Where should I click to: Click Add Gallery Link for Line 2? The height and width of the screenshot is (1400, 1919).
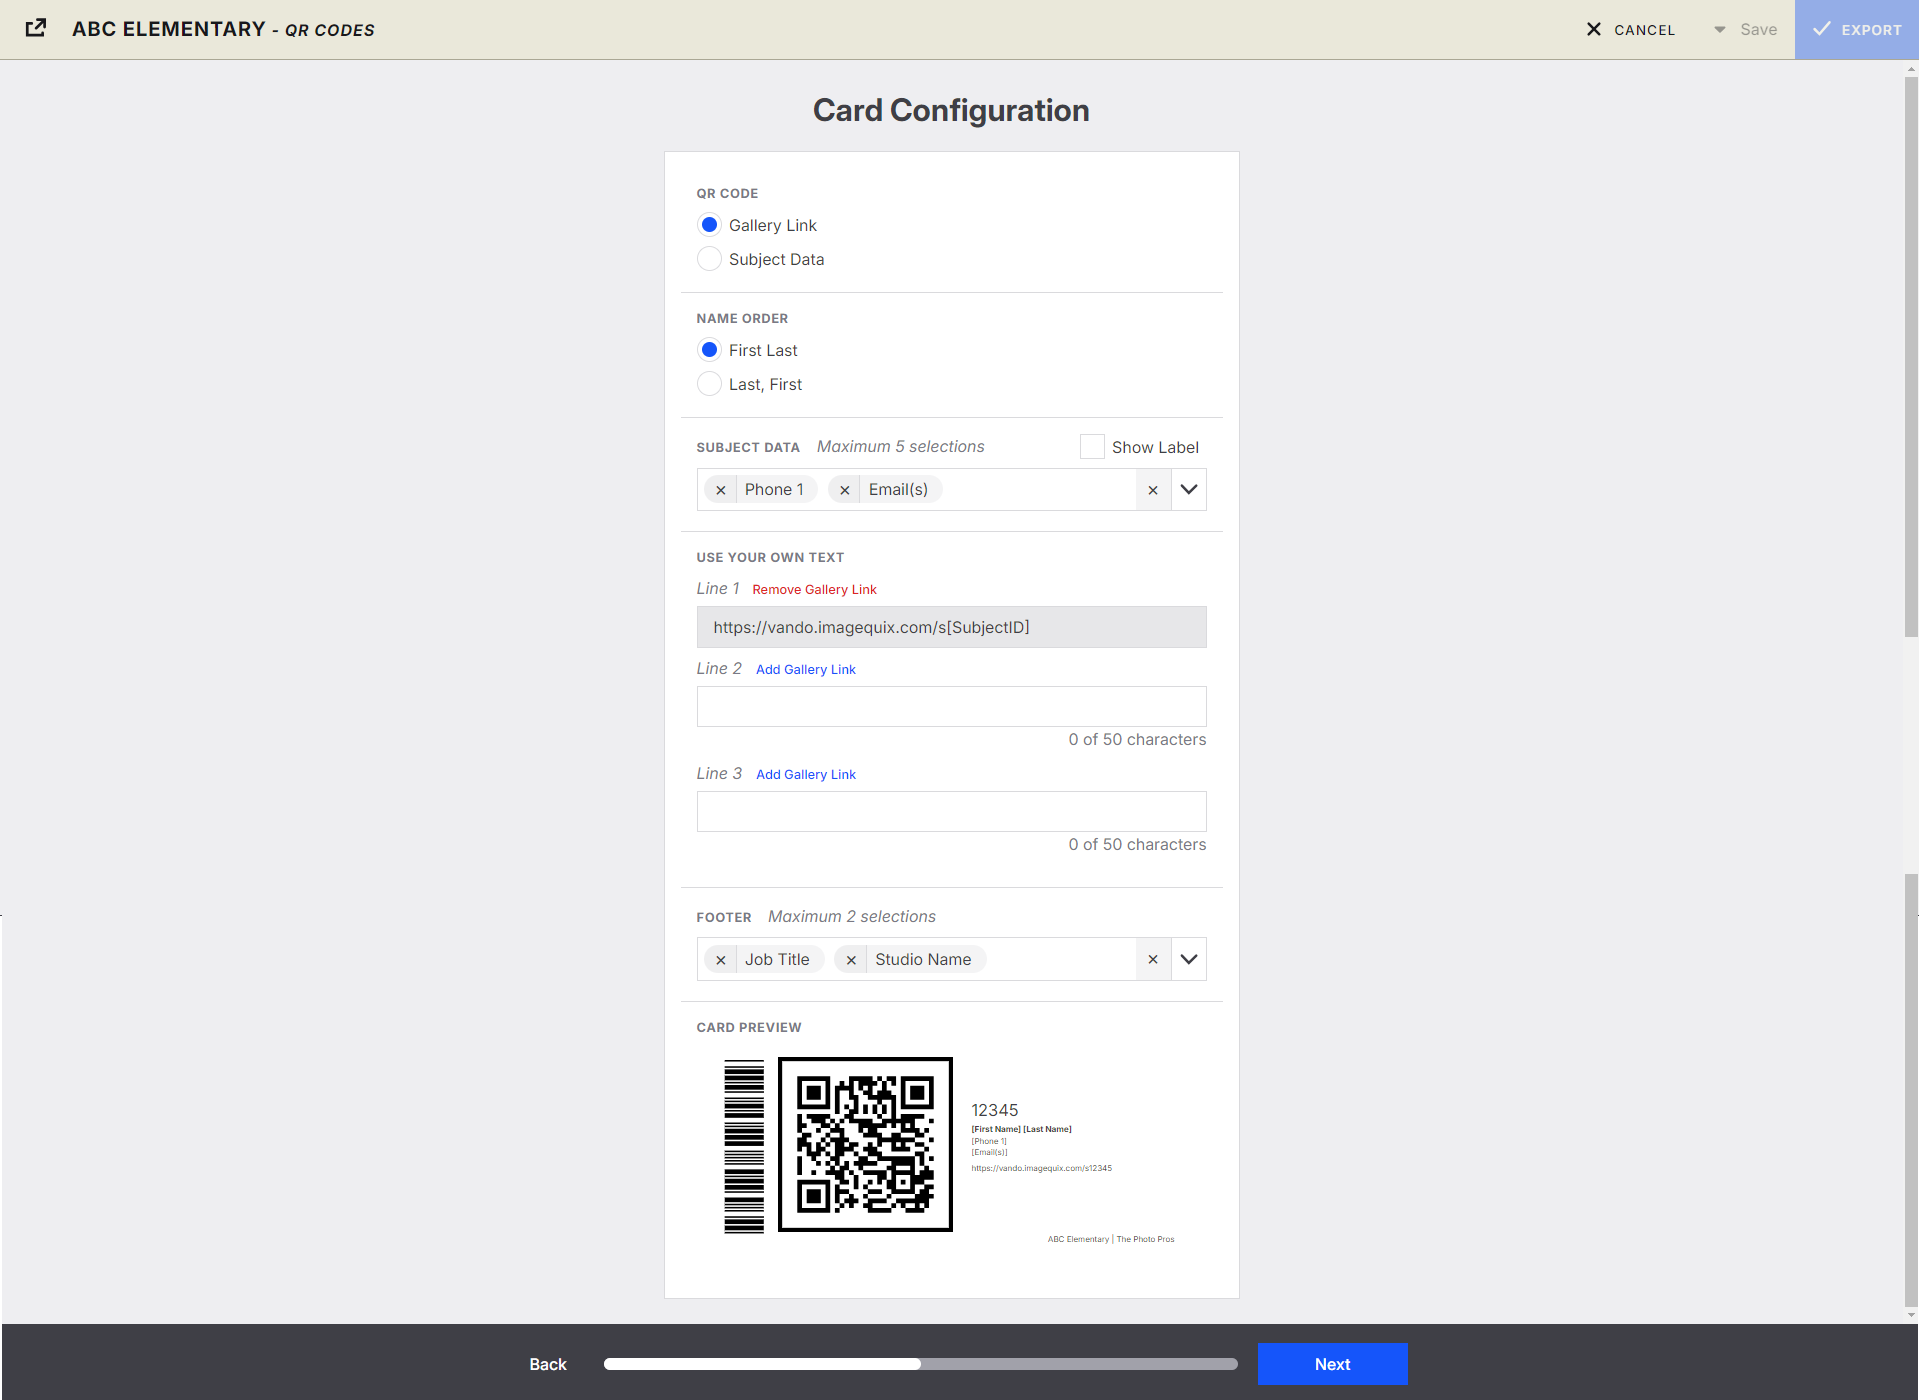click(x=806, y=670)
